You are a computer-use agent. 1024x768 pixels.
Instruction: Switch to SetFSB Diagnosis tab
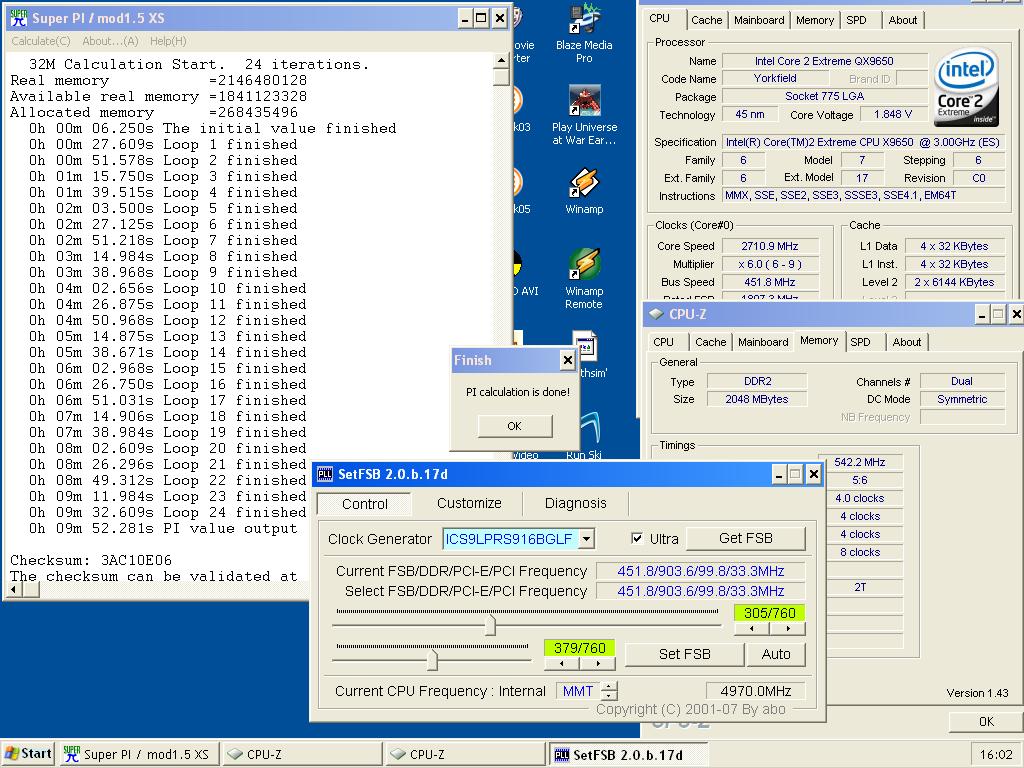point(575,503)
